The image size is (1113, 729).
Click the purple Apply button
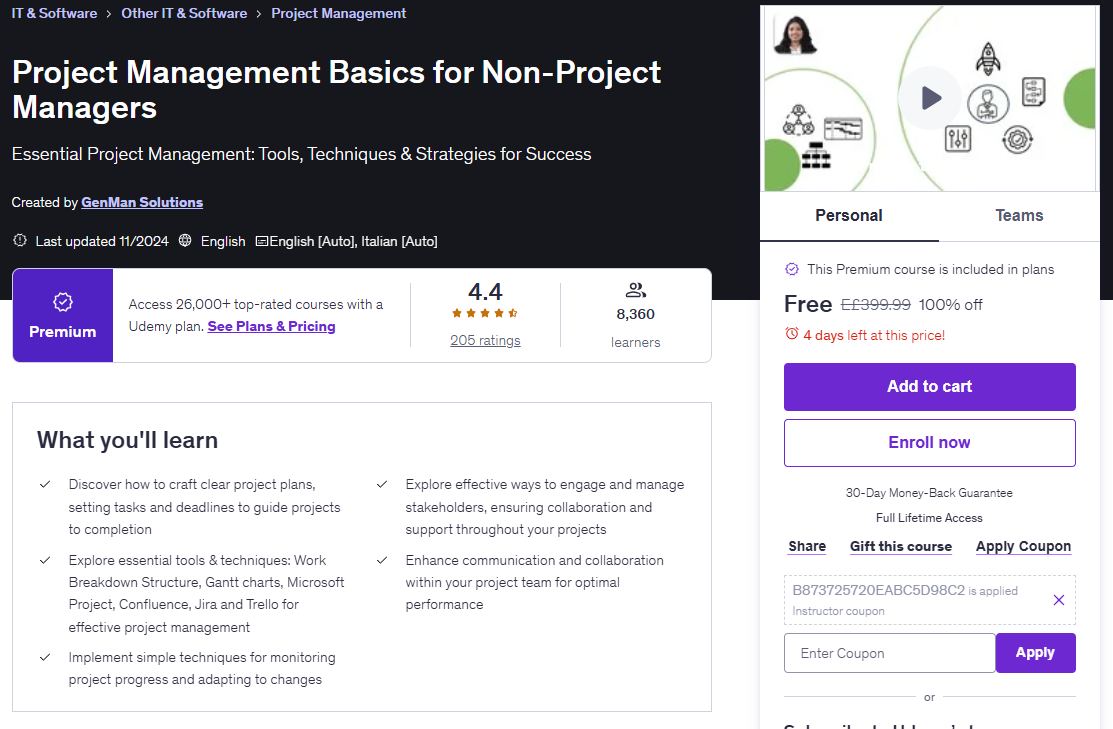(1035, 653)
